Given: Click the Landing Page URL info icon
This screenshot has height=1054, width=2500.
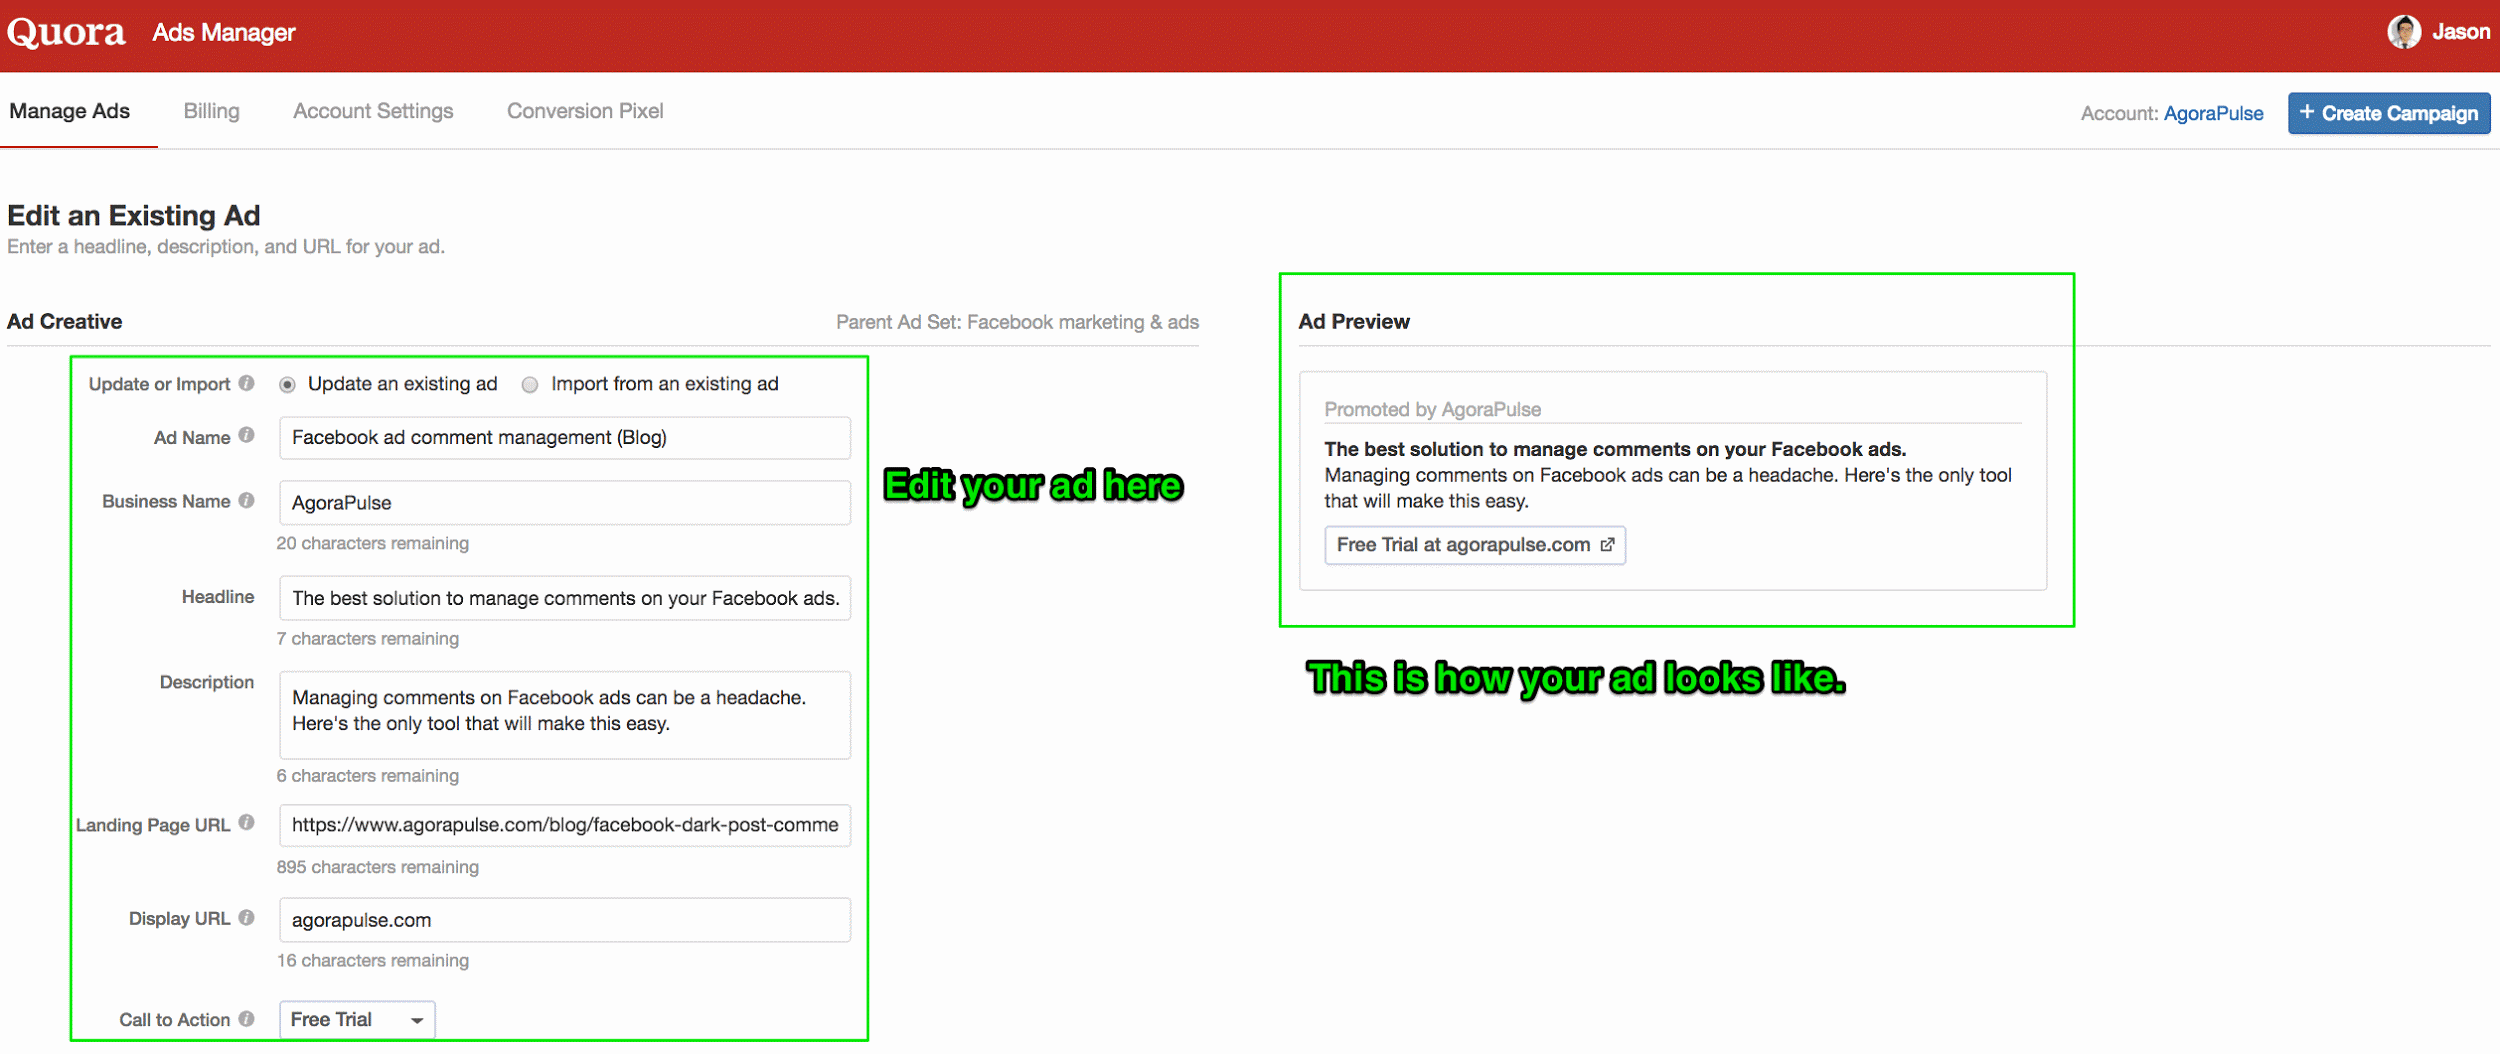Looking at the screenshot, I should coord(247,822).
